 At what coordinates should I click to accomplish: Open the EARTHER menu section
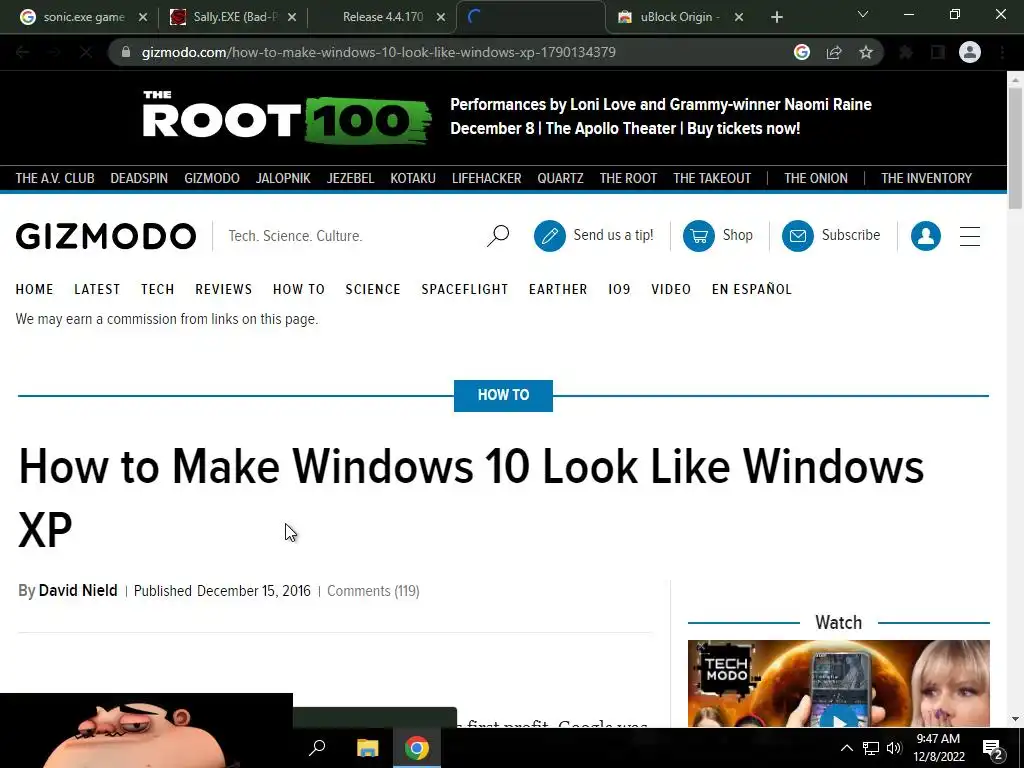click(x=558, y=289)
